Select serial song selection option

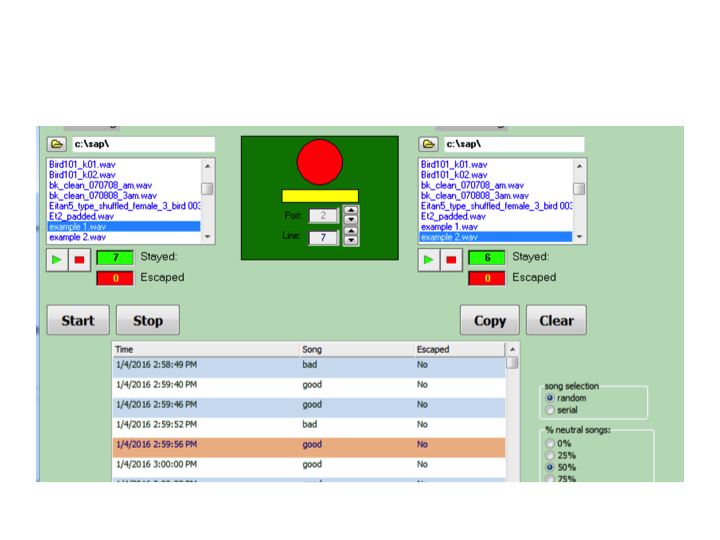click(x=550, y=410)
